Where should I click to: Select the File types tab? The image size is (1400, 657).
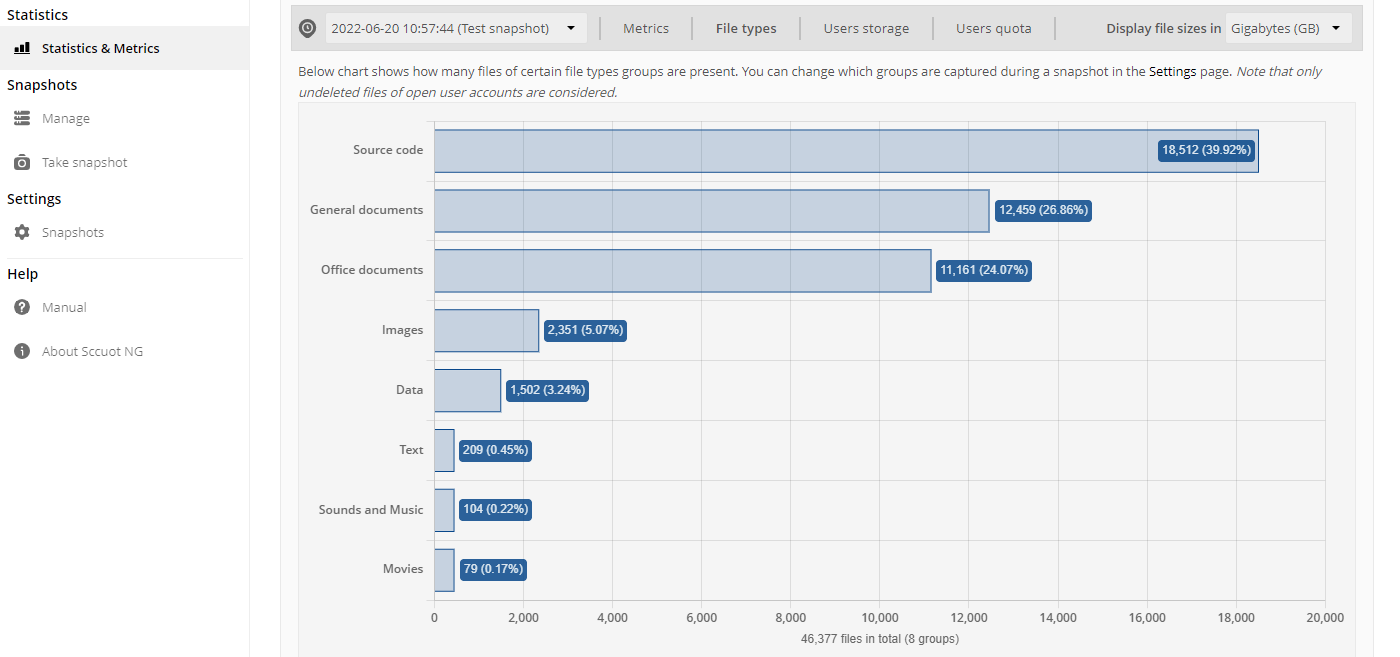pos(746,28)
